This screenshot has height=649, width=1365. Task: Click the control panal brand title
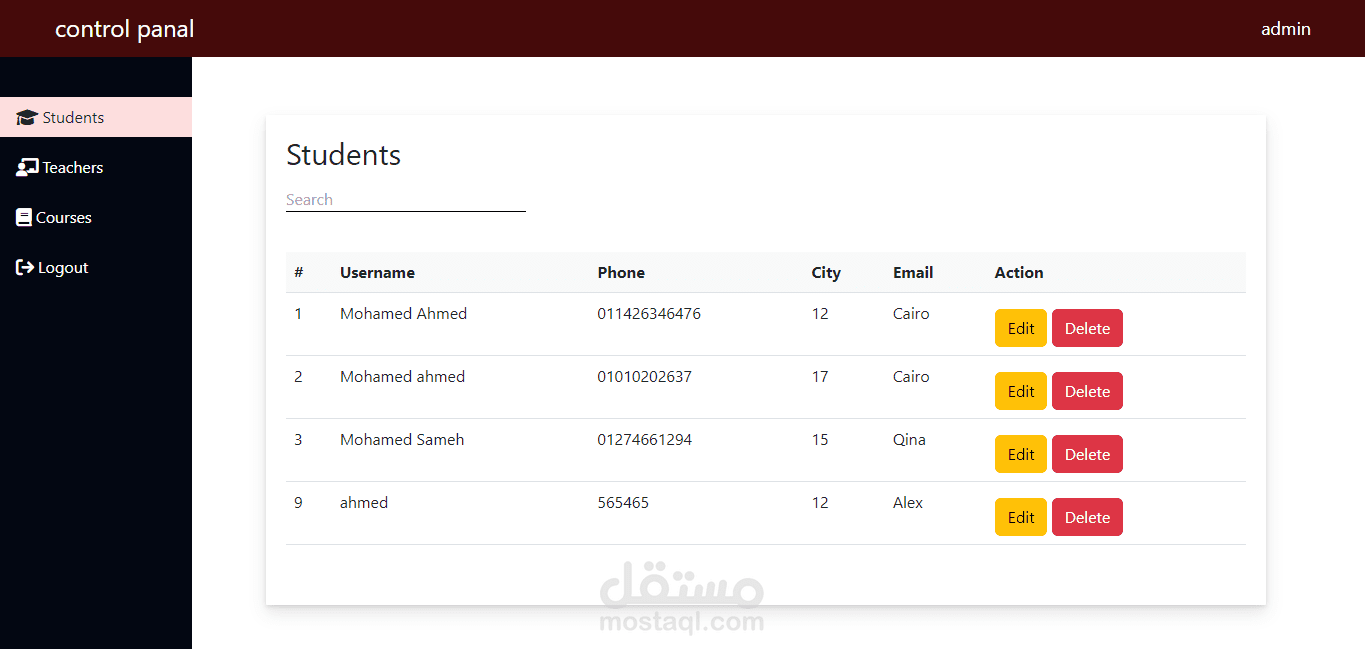(125, 29)
